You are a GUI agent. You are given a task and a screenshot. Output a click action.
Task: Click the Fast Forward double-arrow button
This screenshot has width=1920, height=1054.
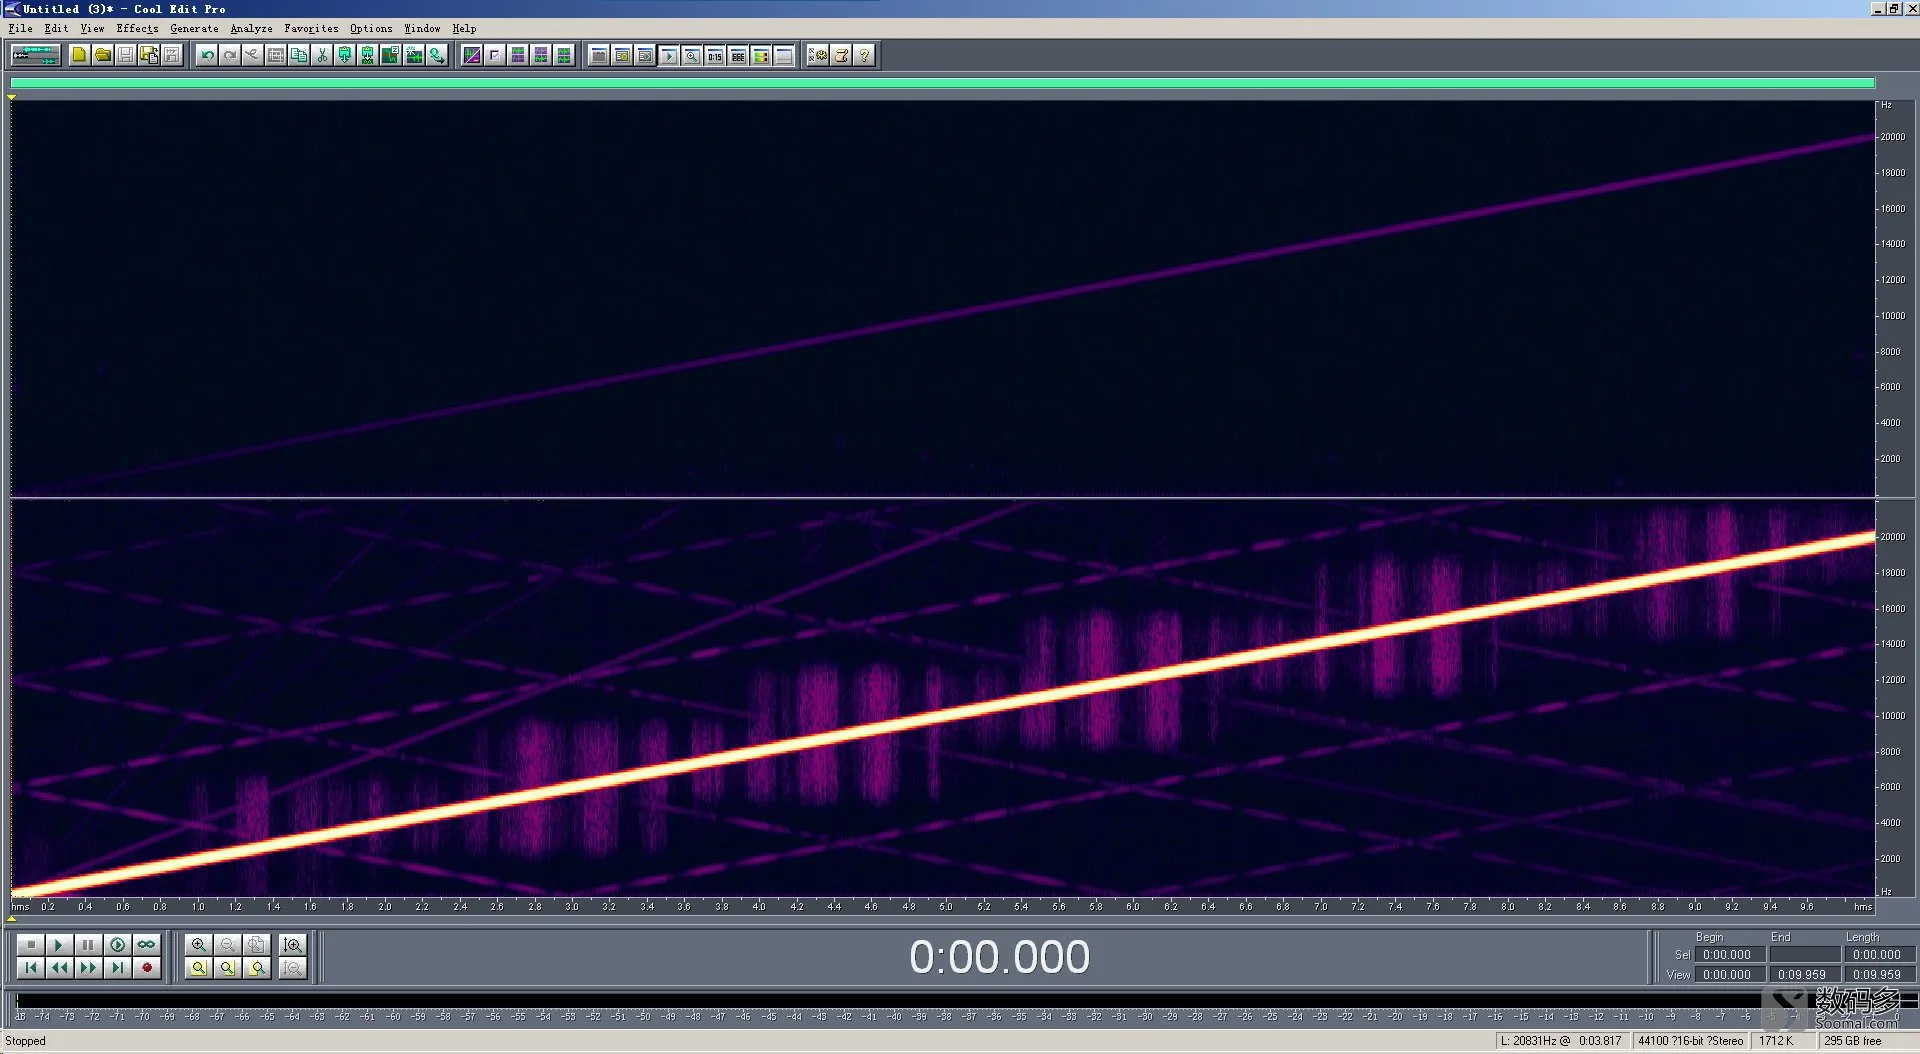[88, 967]
